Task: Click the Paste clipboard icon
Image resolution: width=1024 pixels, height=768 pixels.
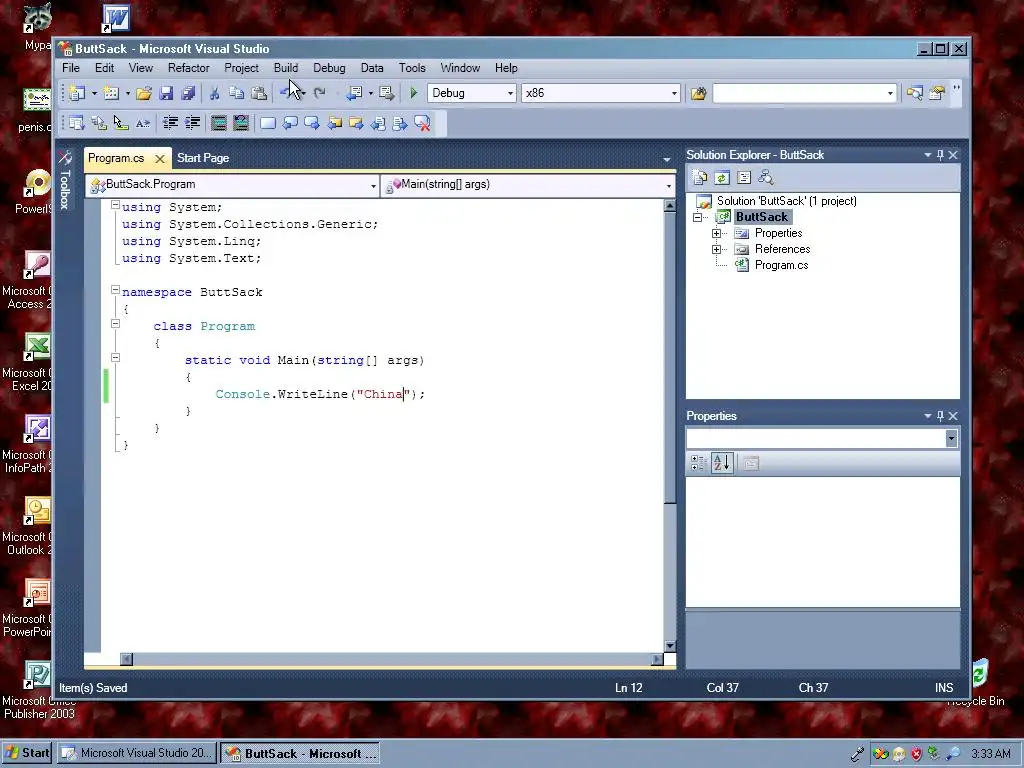Action: [x=259, y=93]
